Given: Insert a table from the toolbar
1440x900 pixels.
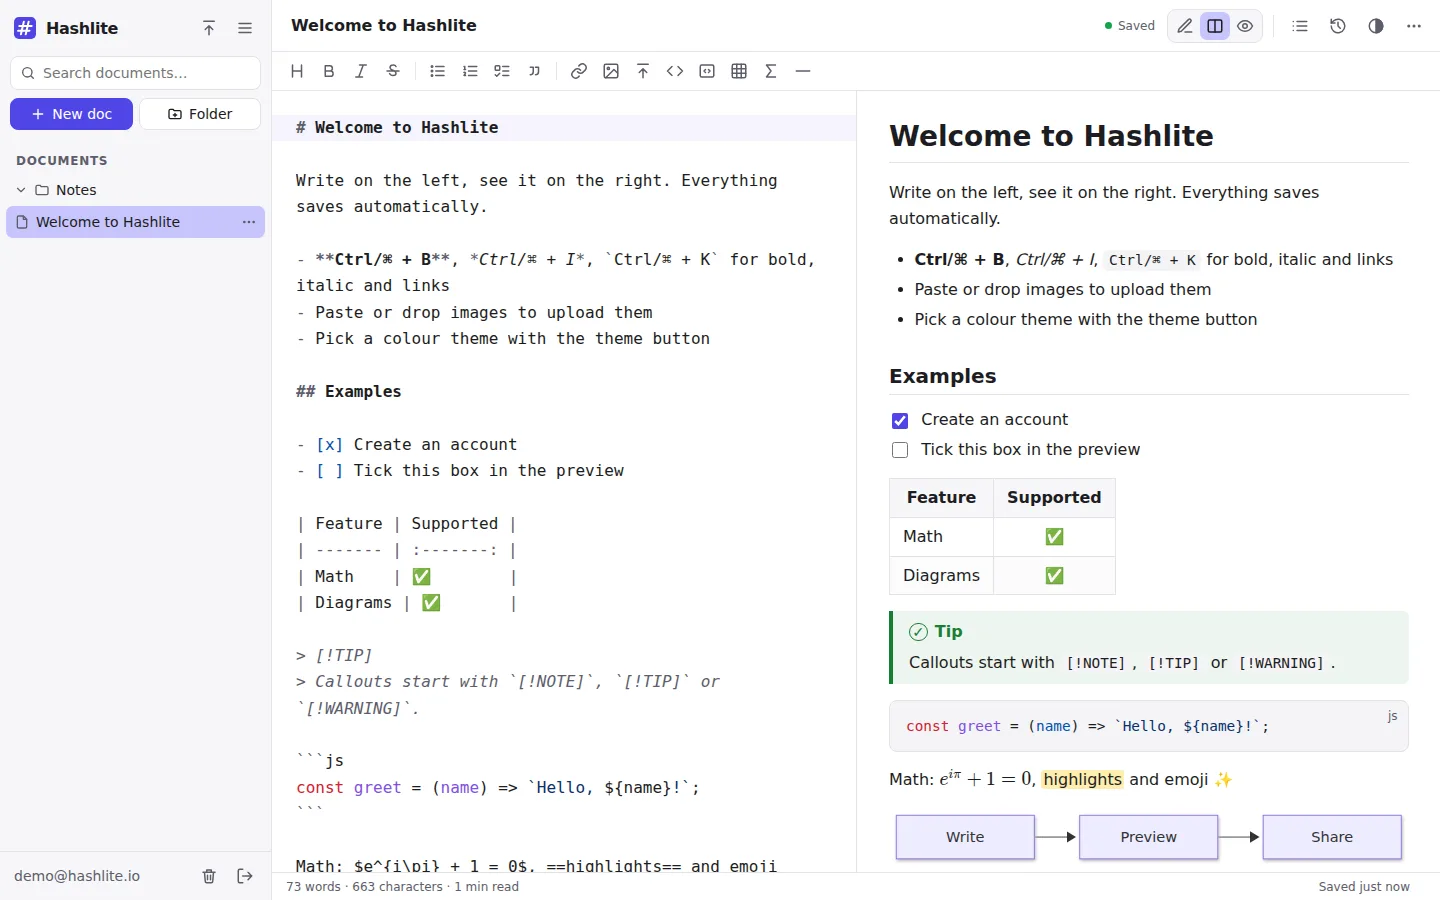Looking at the screenshot, I should 739,71.
